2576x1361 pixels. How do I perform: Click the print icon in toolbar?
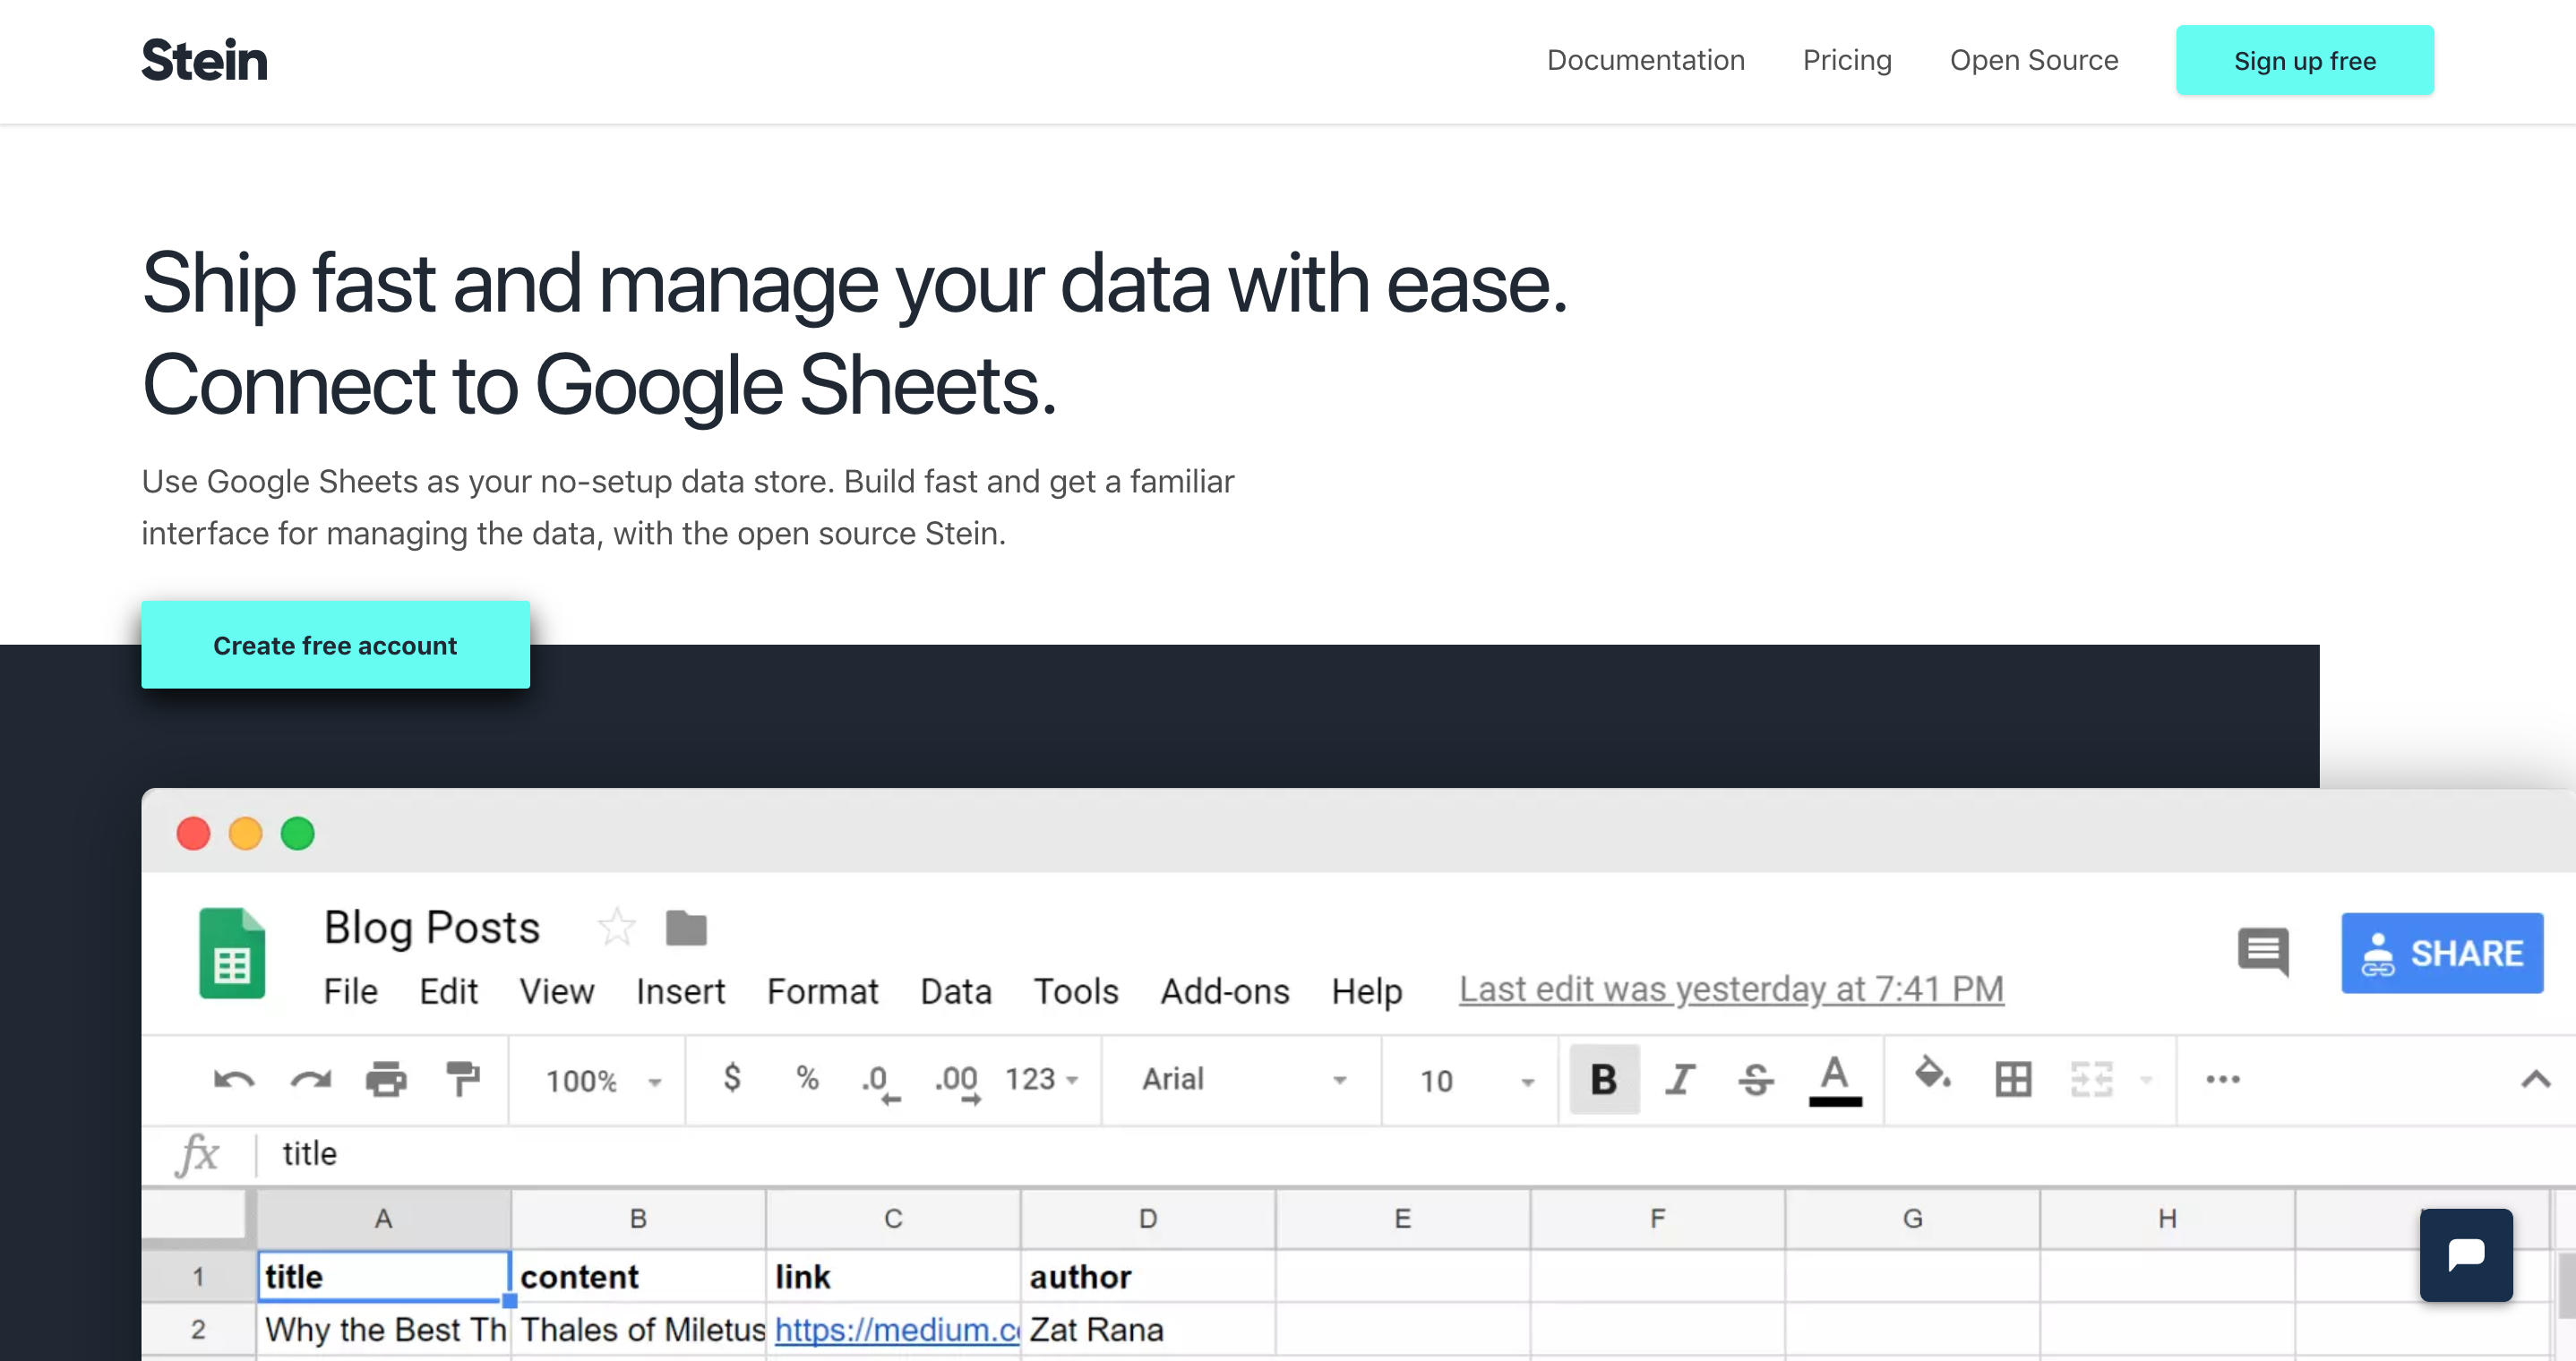click(386, 1080)
